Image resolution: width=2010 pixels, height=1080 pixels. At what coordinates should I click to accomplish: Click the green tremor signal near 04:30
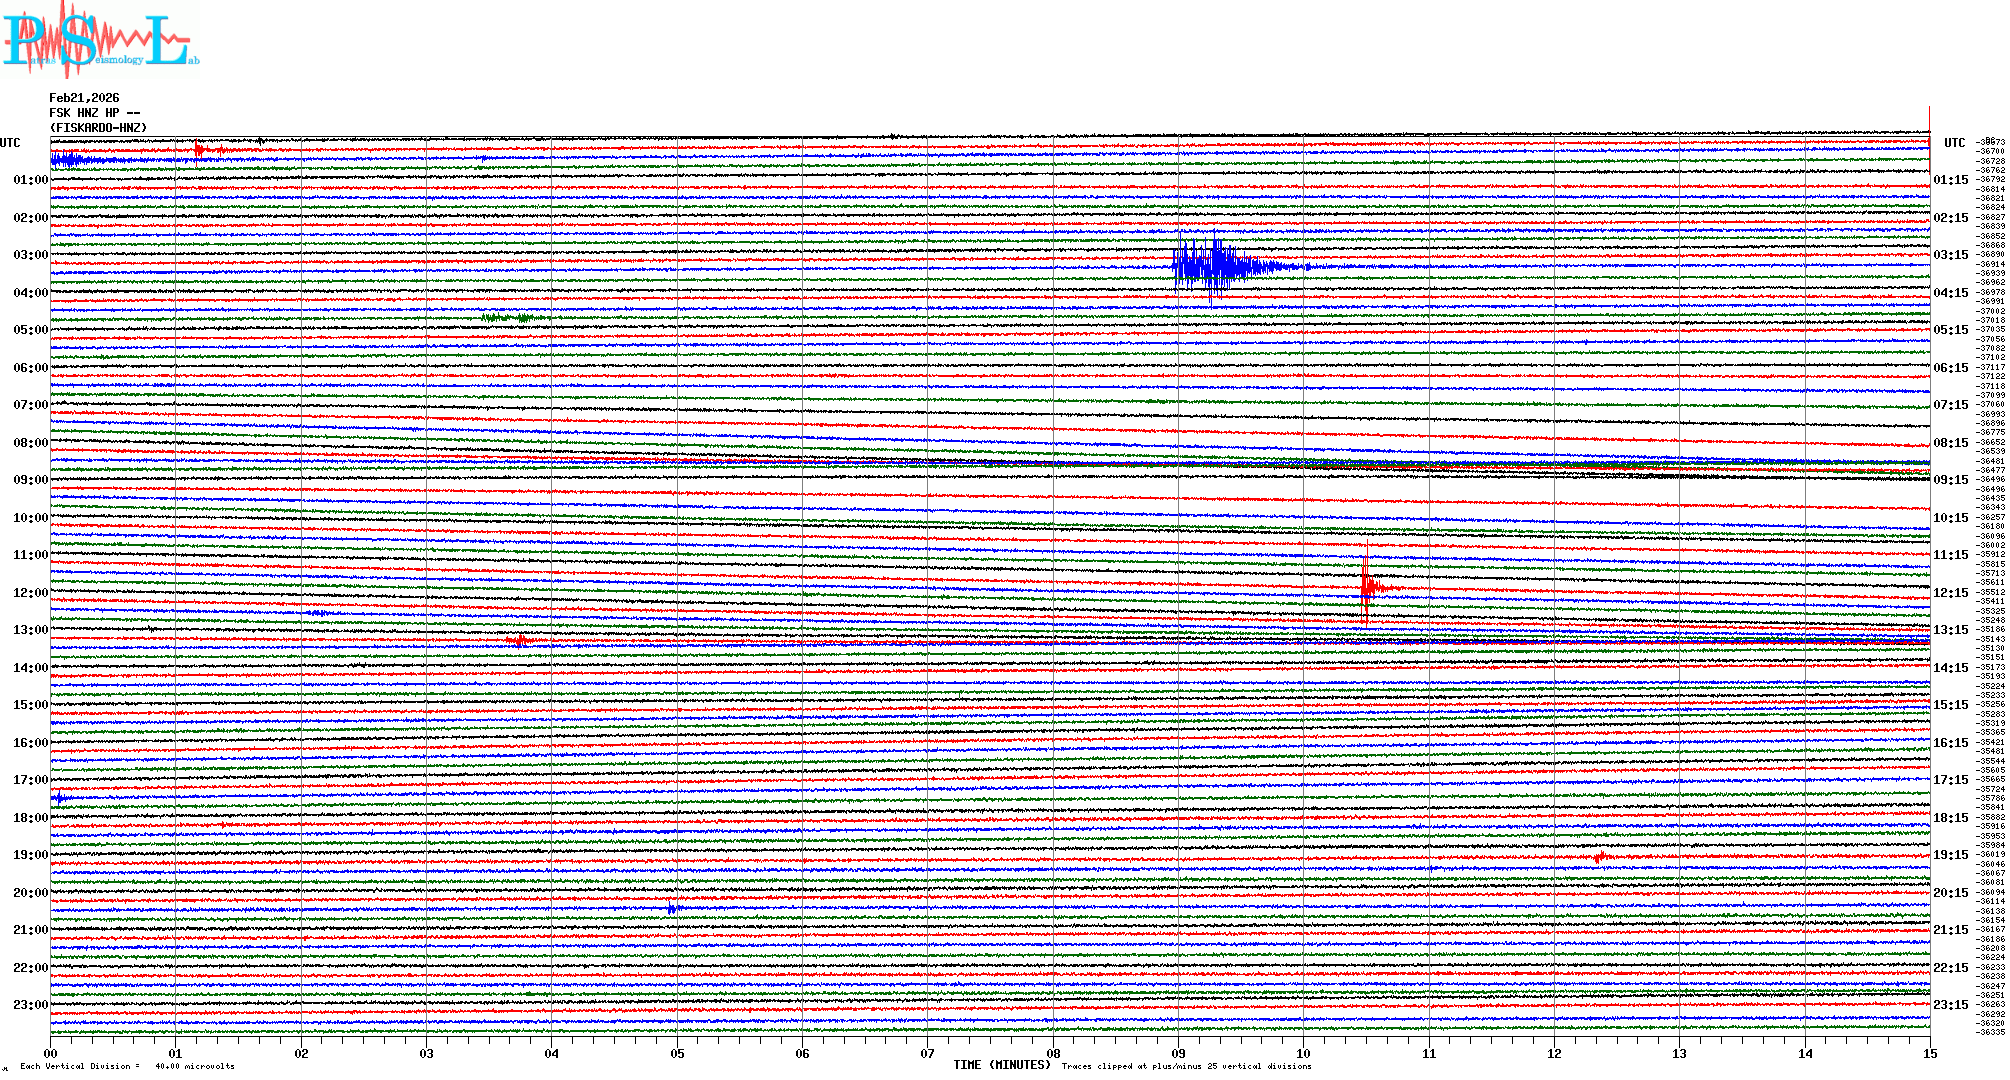(x=510, y=318)
